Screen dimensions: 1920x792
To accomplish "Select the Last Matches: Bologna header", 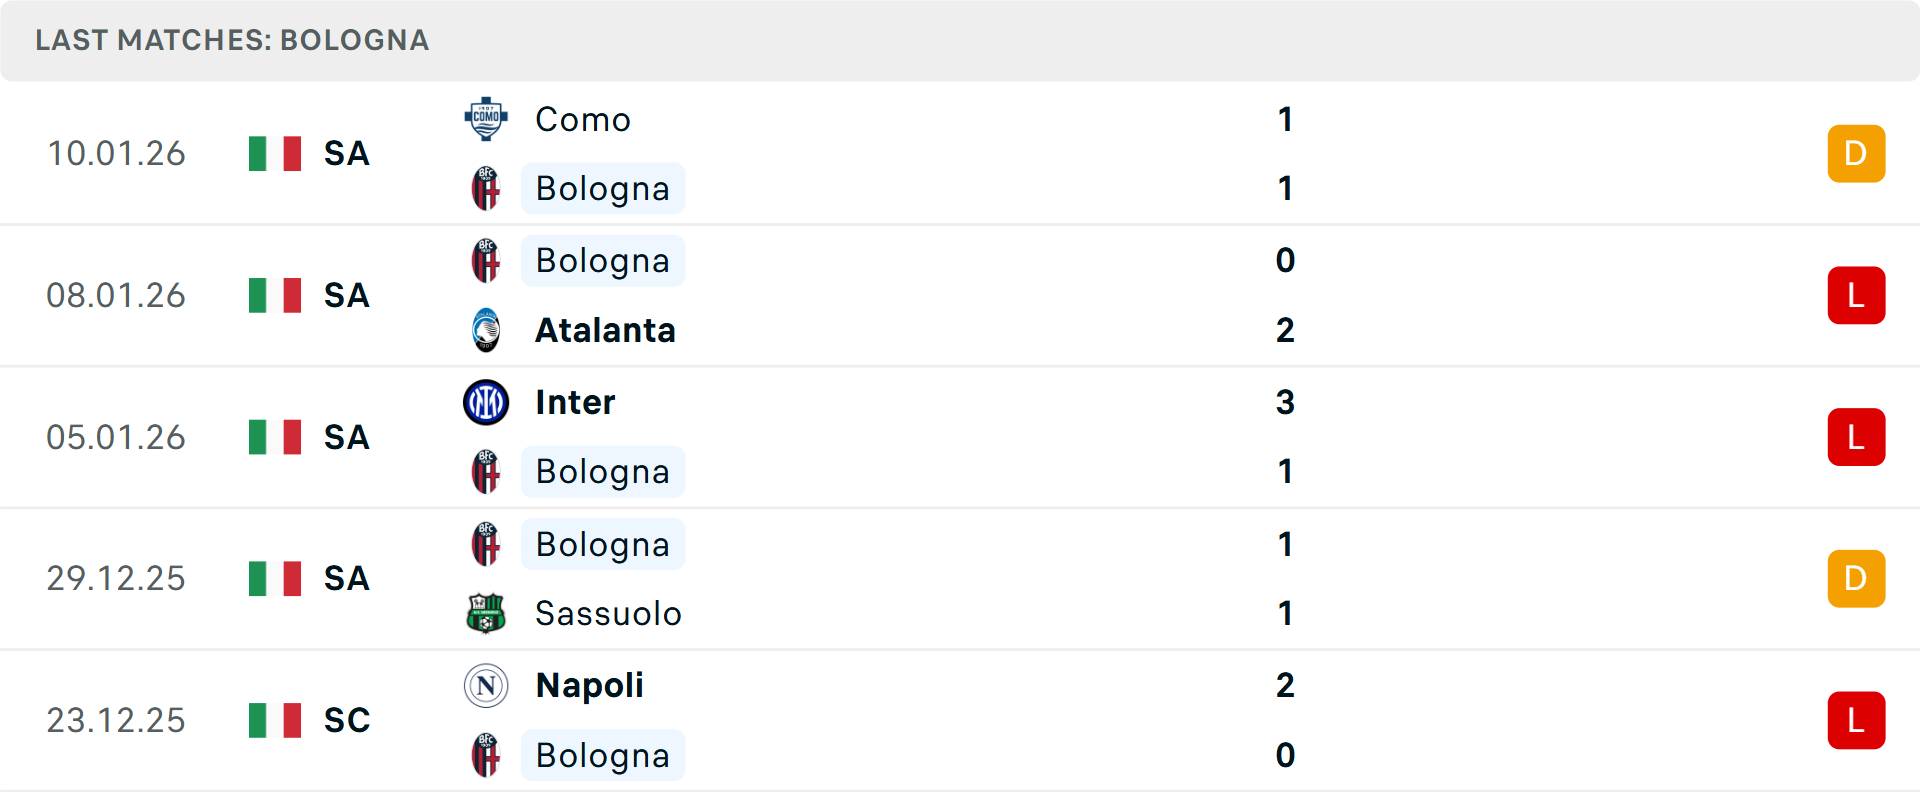I will click(x=232, y=40).
